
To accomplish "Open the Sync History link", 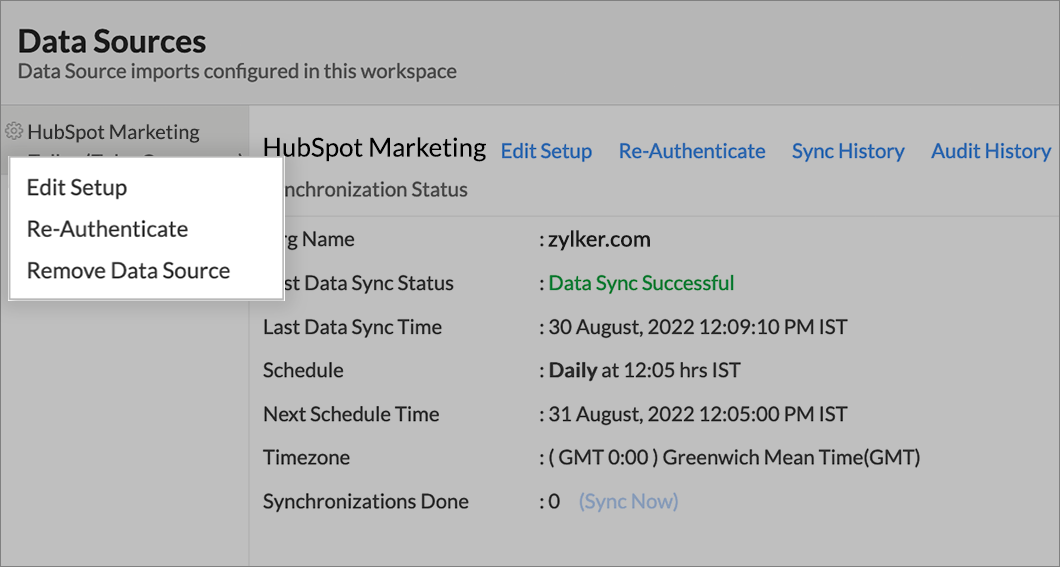I will point(848,151).
